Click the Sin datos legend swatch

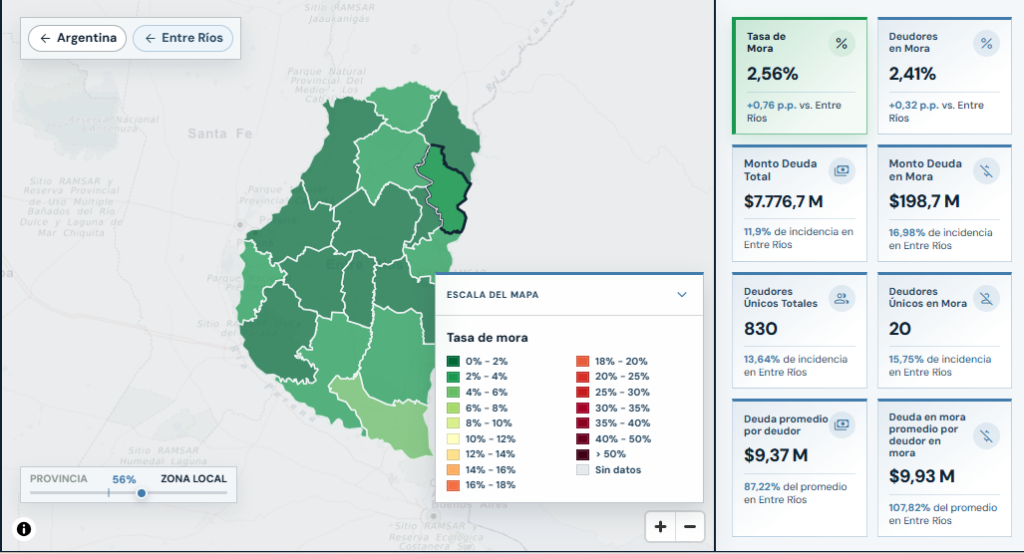pyautogui.click(x=583, y=470)
